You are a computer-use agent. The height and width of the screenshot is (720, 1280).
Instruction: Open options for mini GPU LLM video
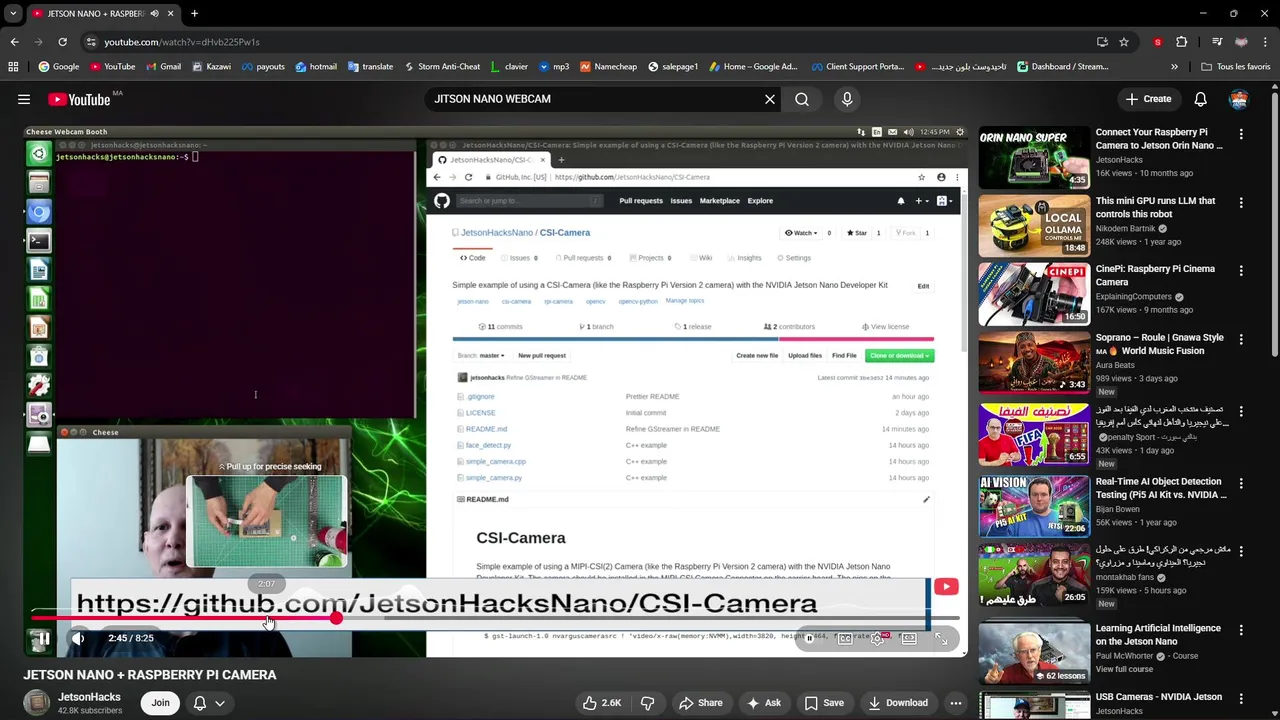click(1241, 202)
